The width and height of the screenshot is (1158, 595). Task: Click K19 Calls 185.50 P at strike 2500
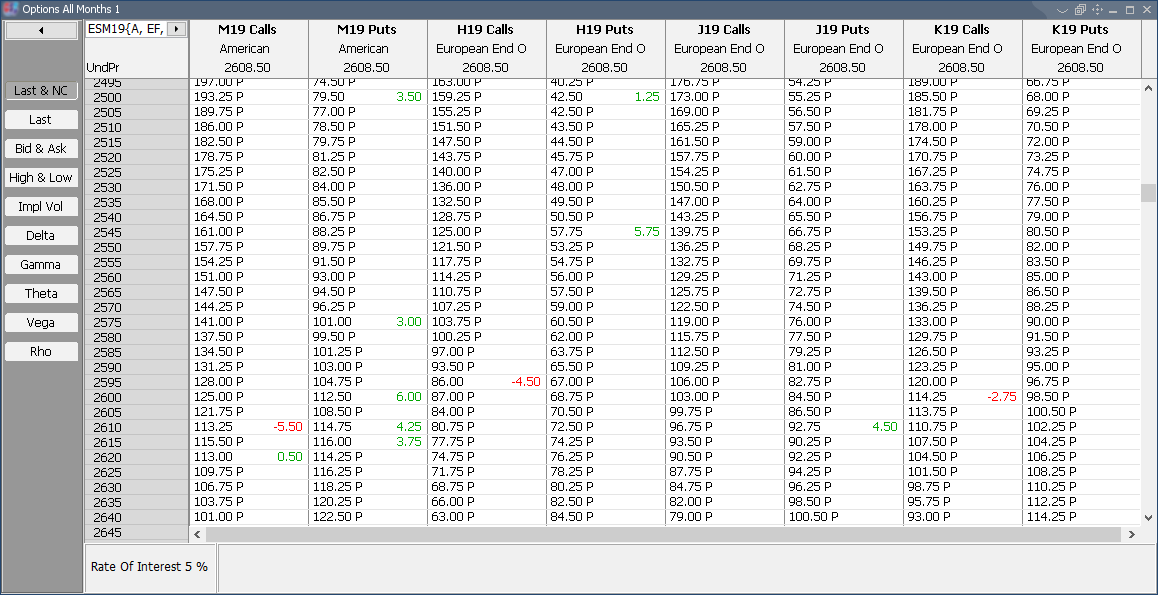pos(933,97)
